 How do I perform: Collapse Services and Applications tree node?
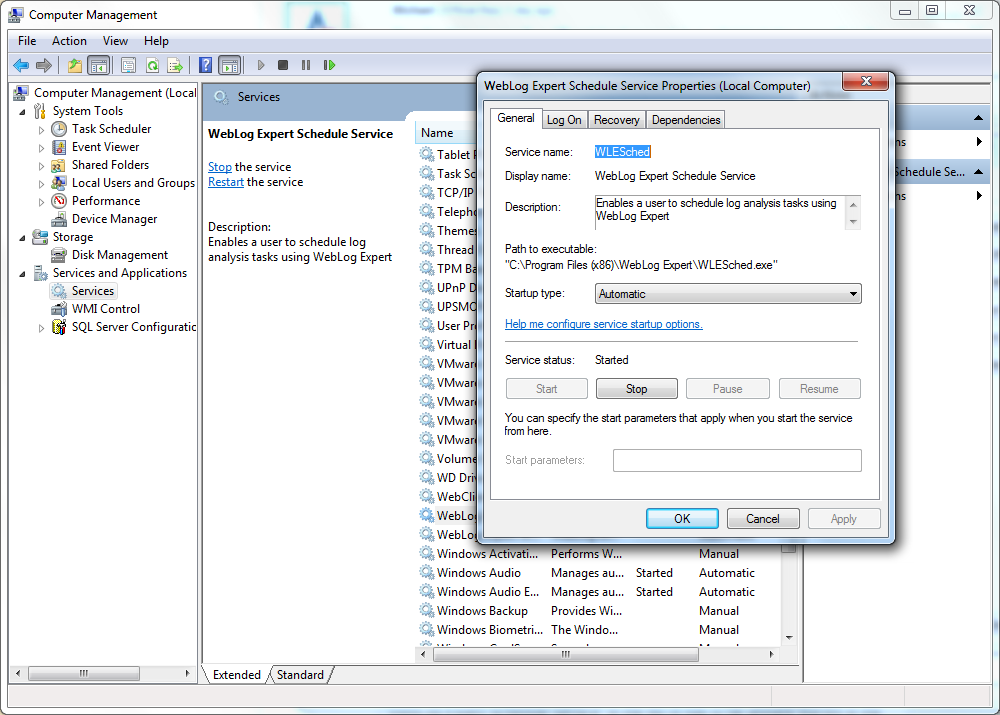point(22,274)
